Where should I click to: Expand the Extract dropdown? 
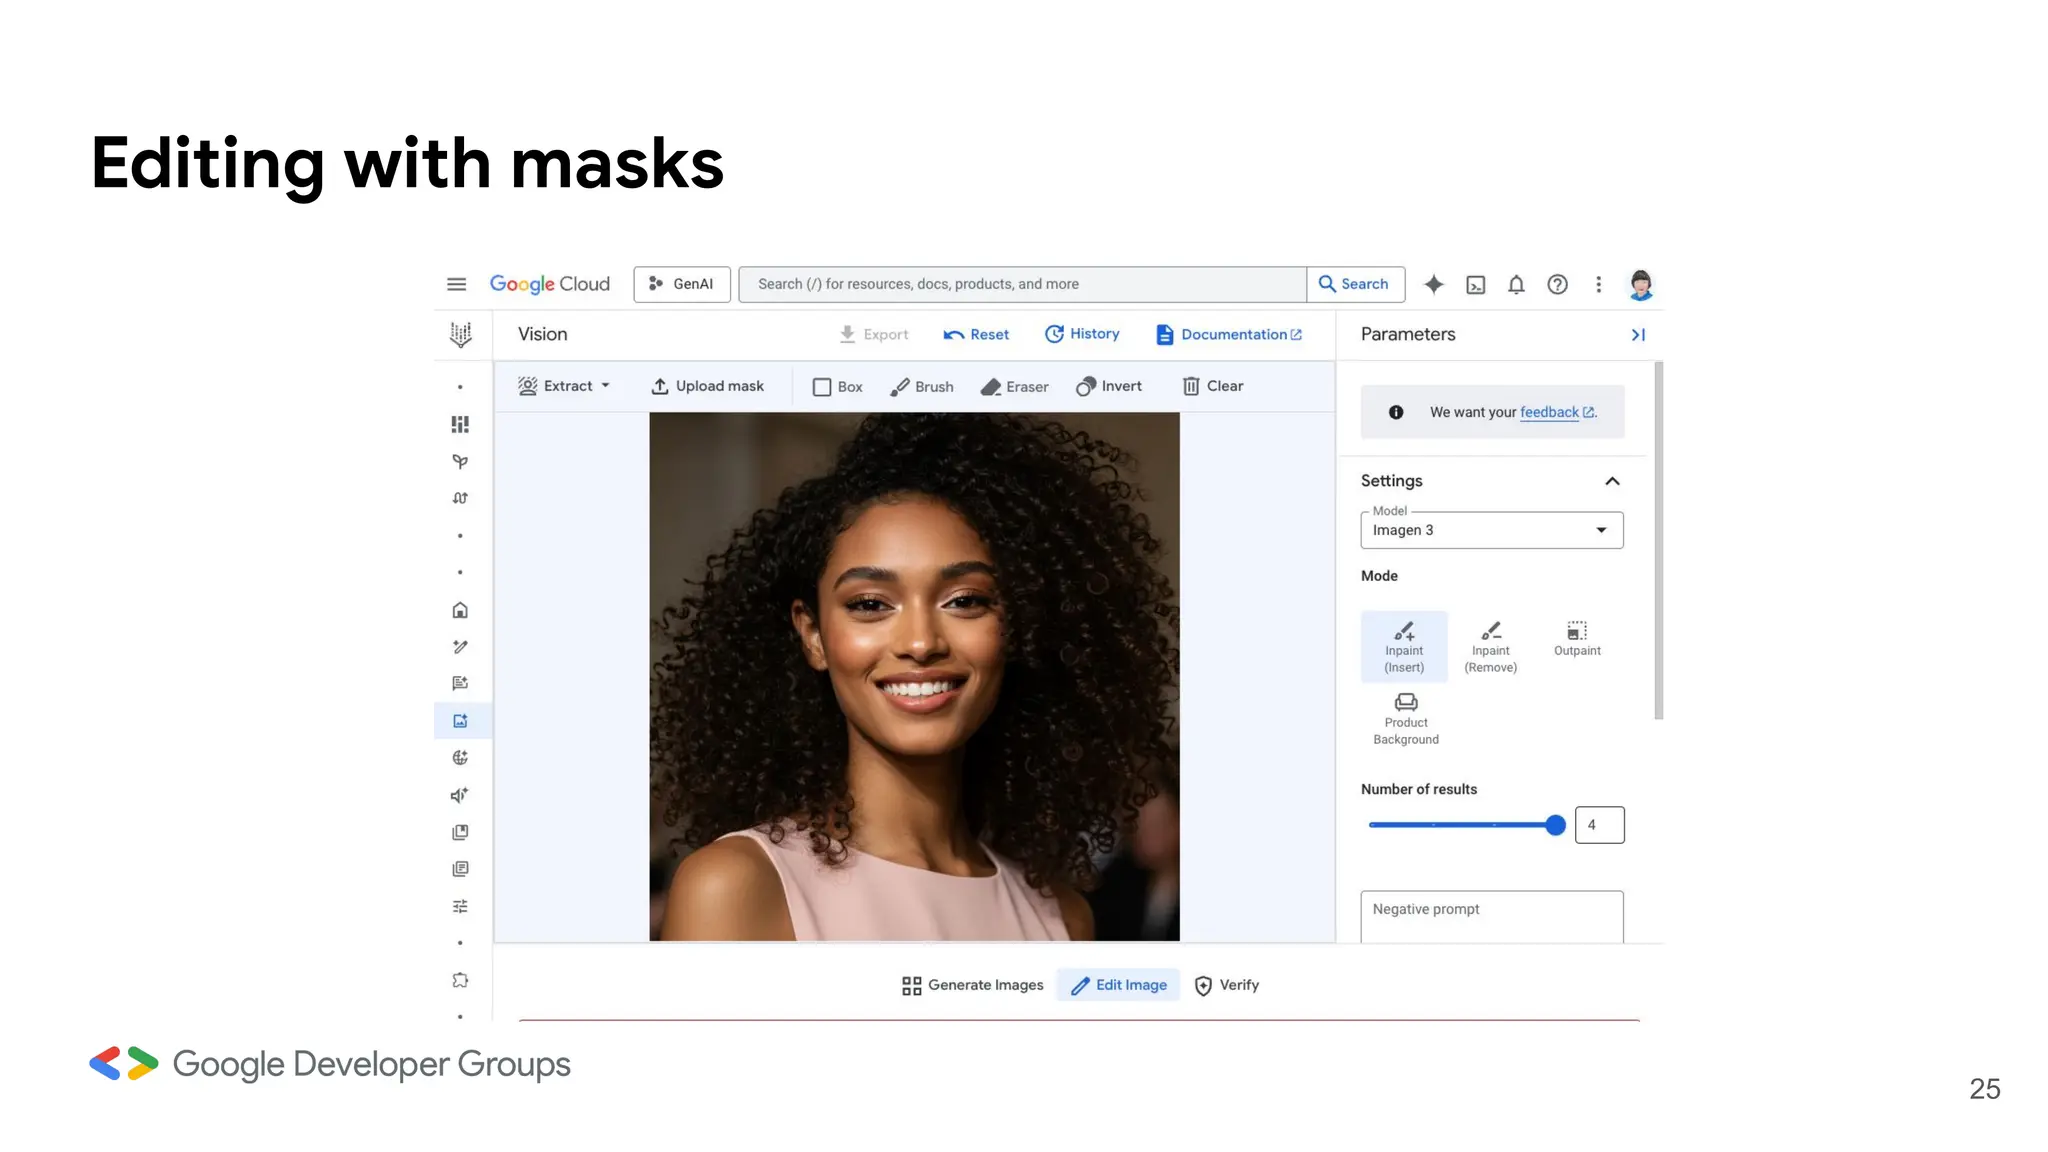tap(564, 386)
